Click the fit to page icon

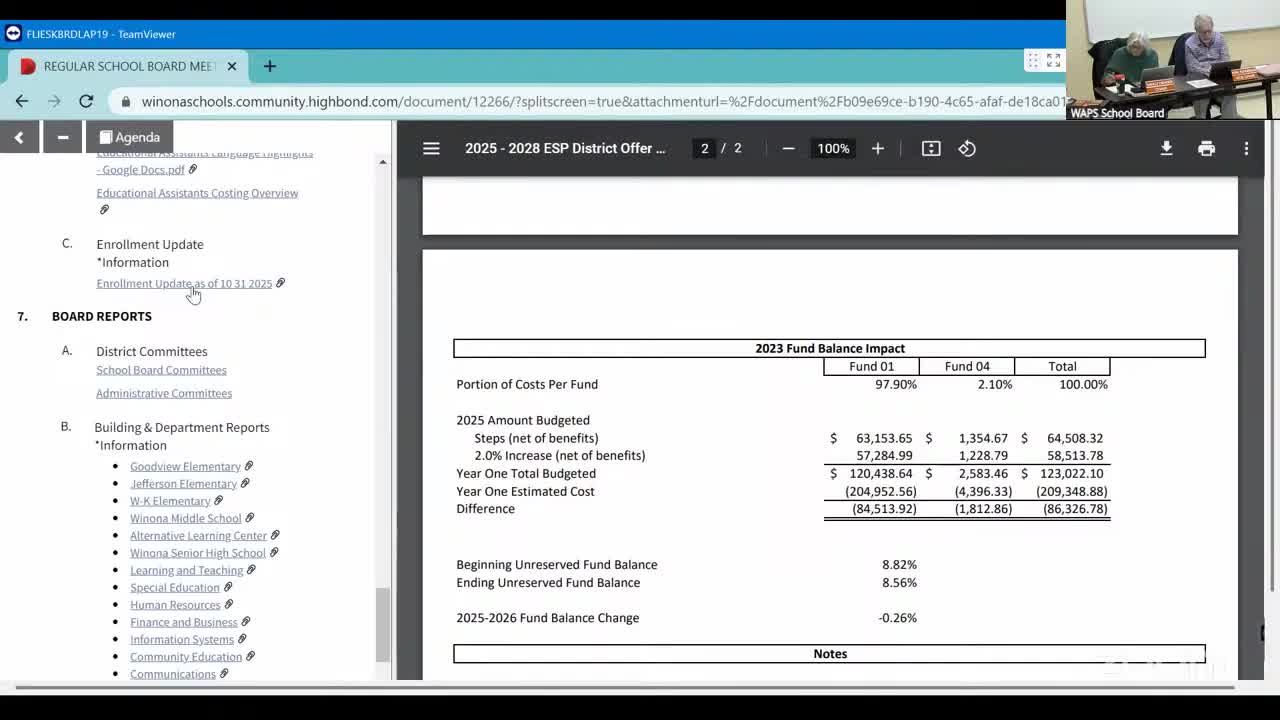(x=931, y=148)
